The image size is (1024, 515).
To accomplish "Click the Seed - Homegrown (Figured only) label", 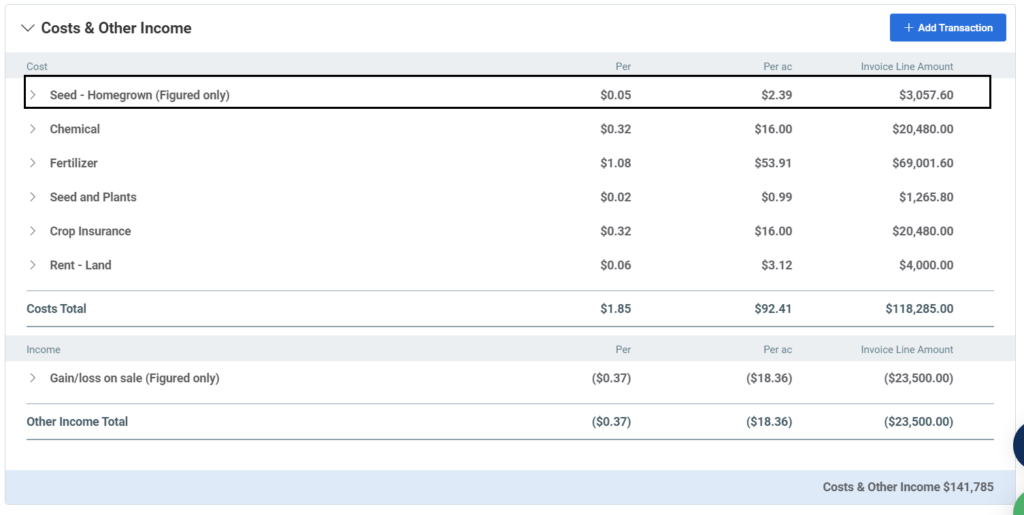I will [140, 95].
